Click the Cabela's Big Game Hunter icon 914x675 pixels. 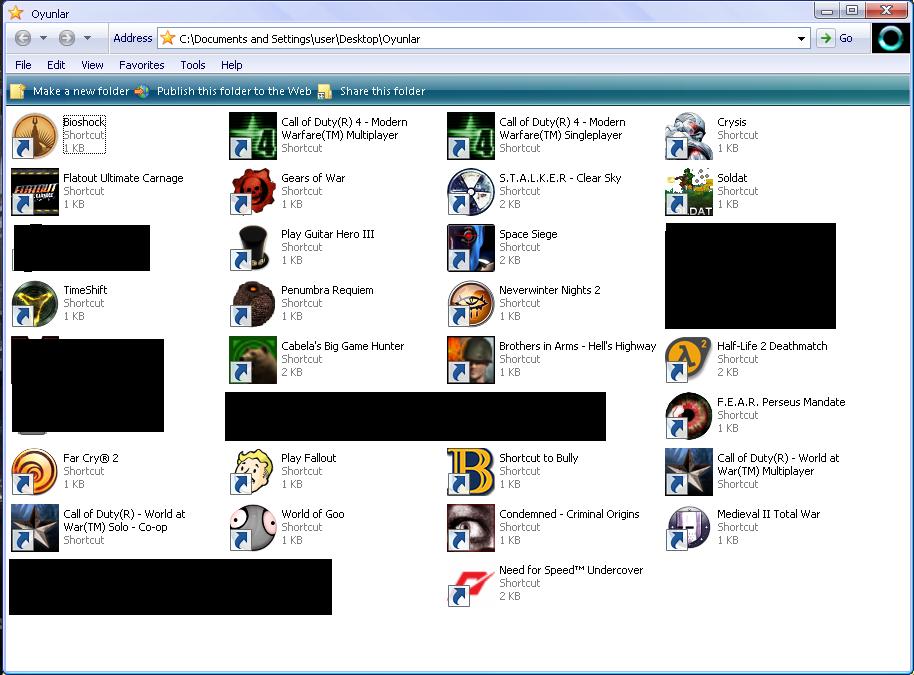[x=253, y=360]
